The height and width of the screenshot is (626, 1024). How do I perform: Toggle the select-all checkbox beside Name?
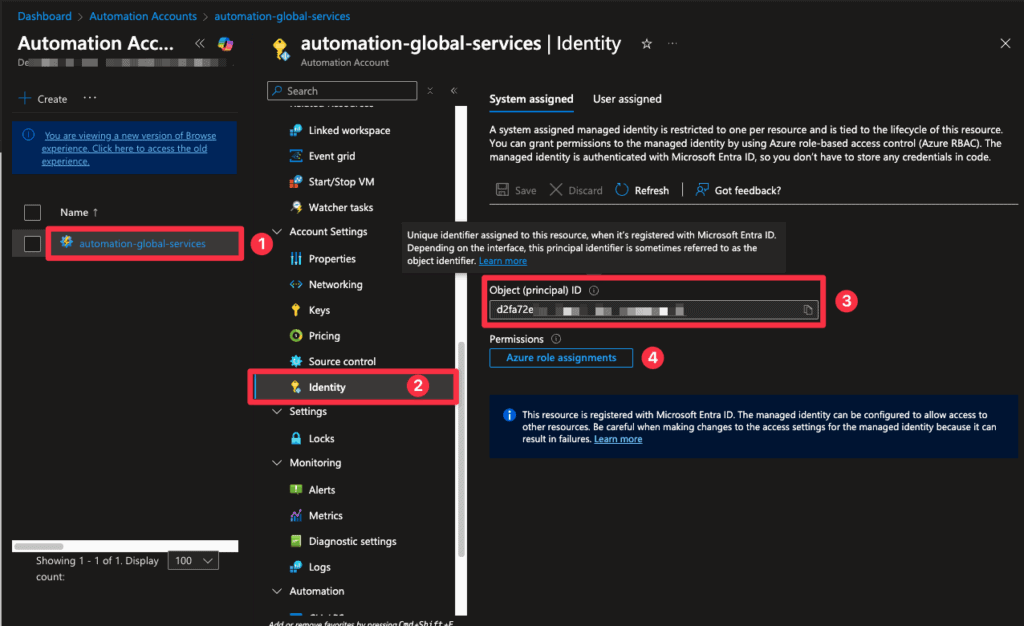(x=32, y=213)
